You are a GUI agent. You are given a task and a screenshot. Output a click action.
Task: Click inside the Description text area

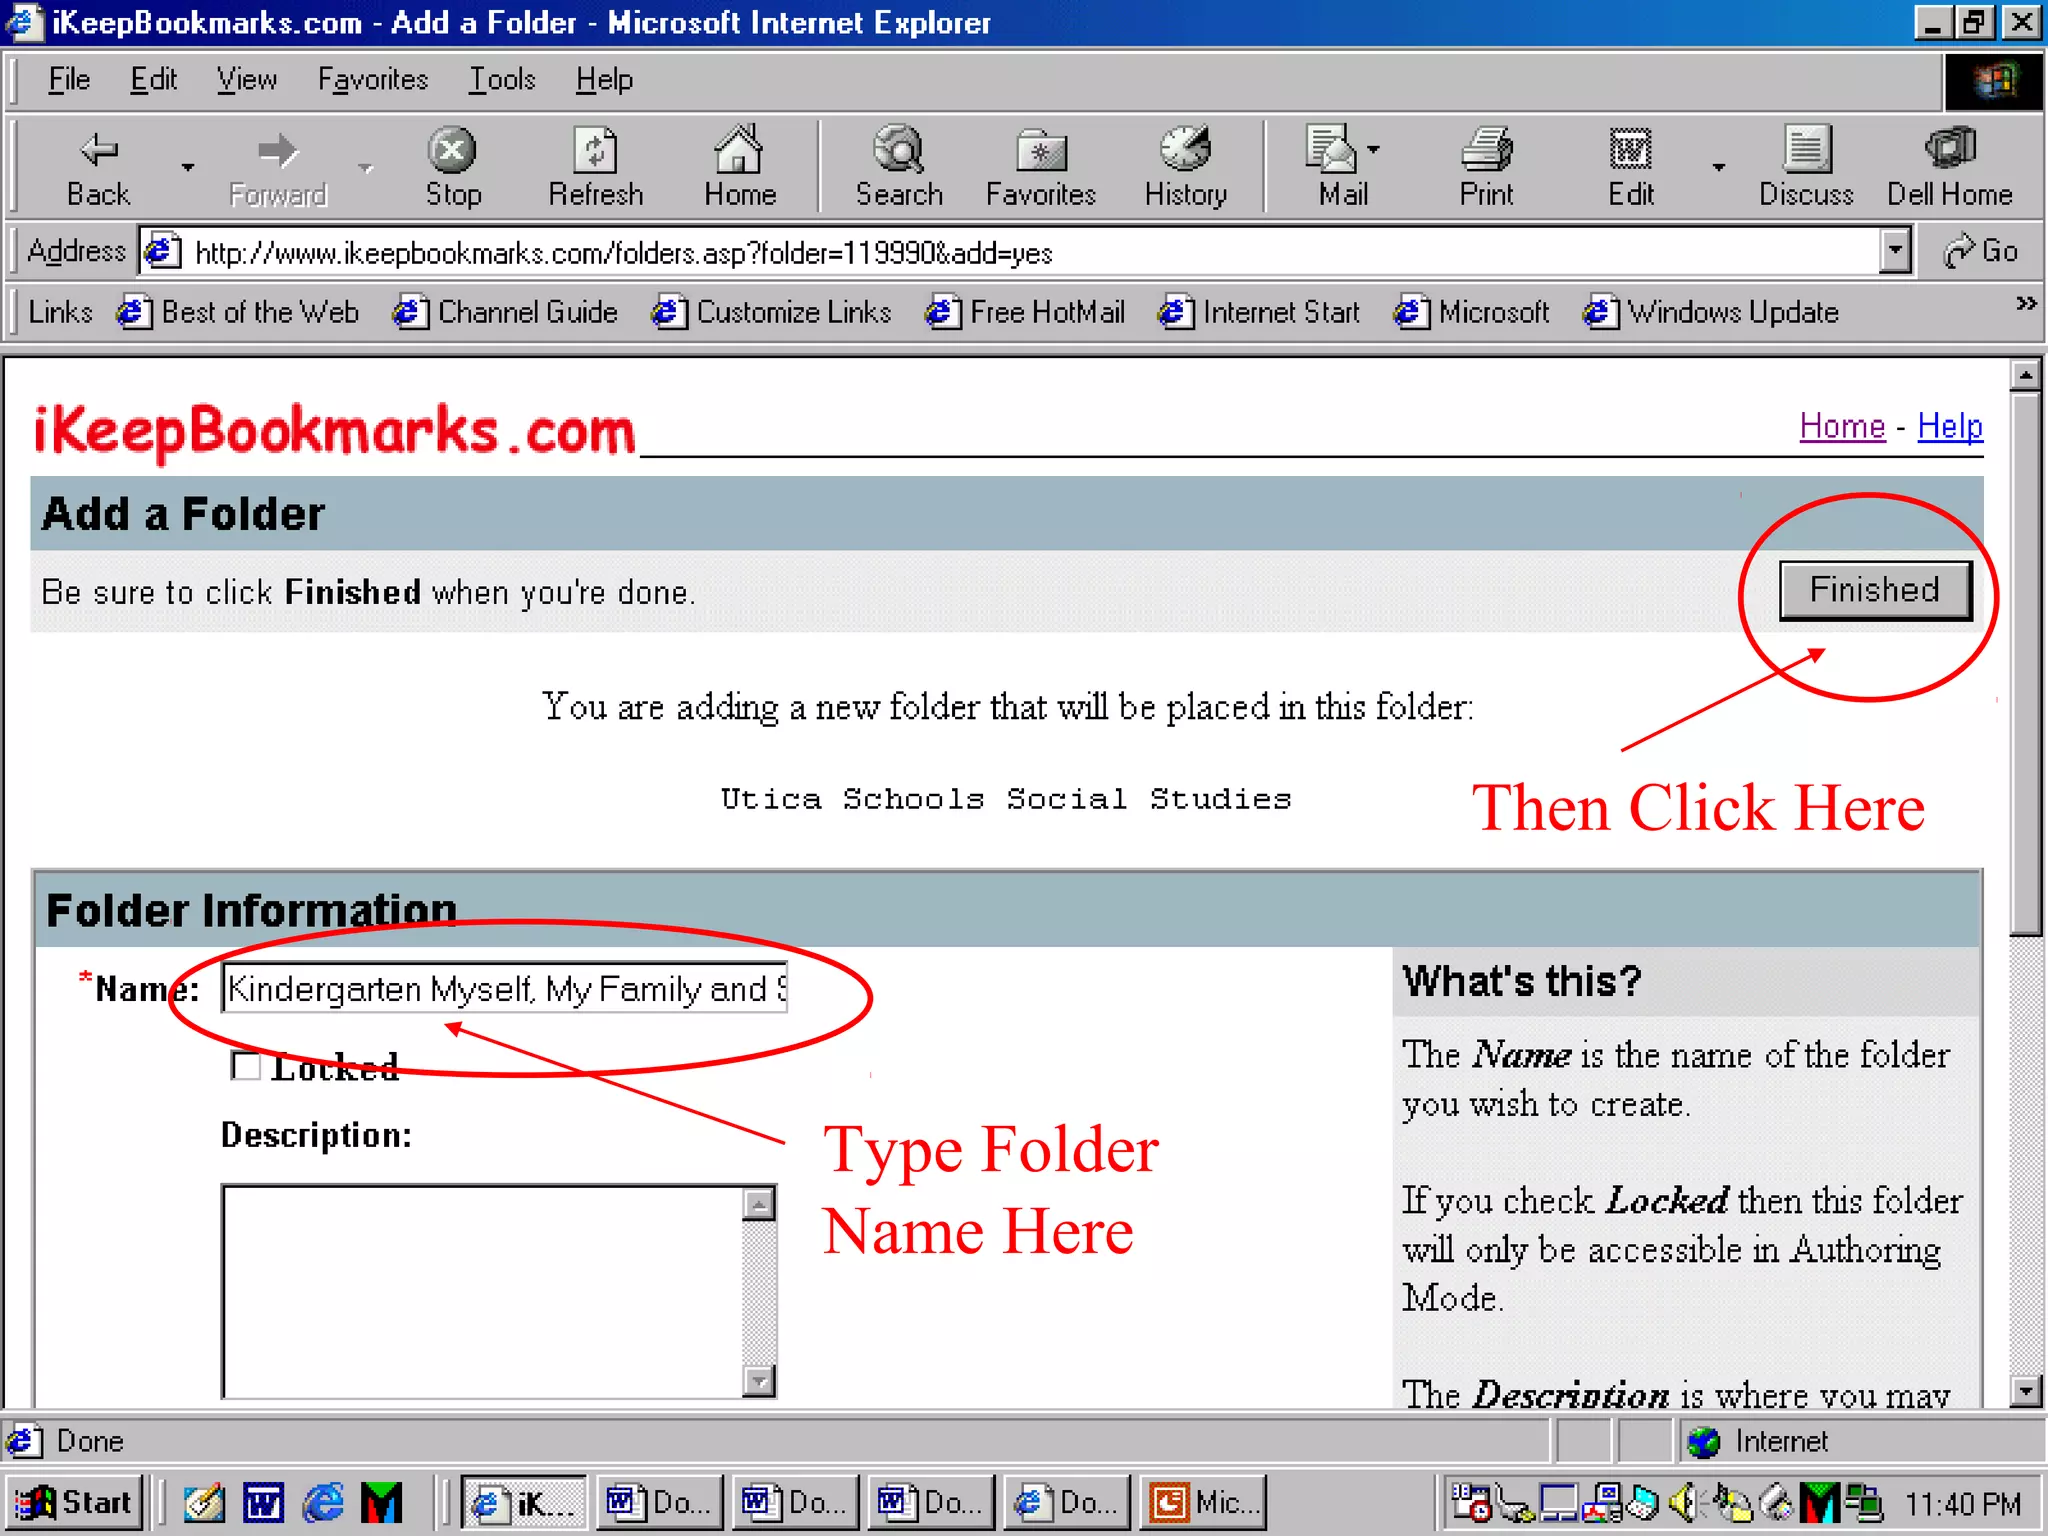tap(483, 1291)
